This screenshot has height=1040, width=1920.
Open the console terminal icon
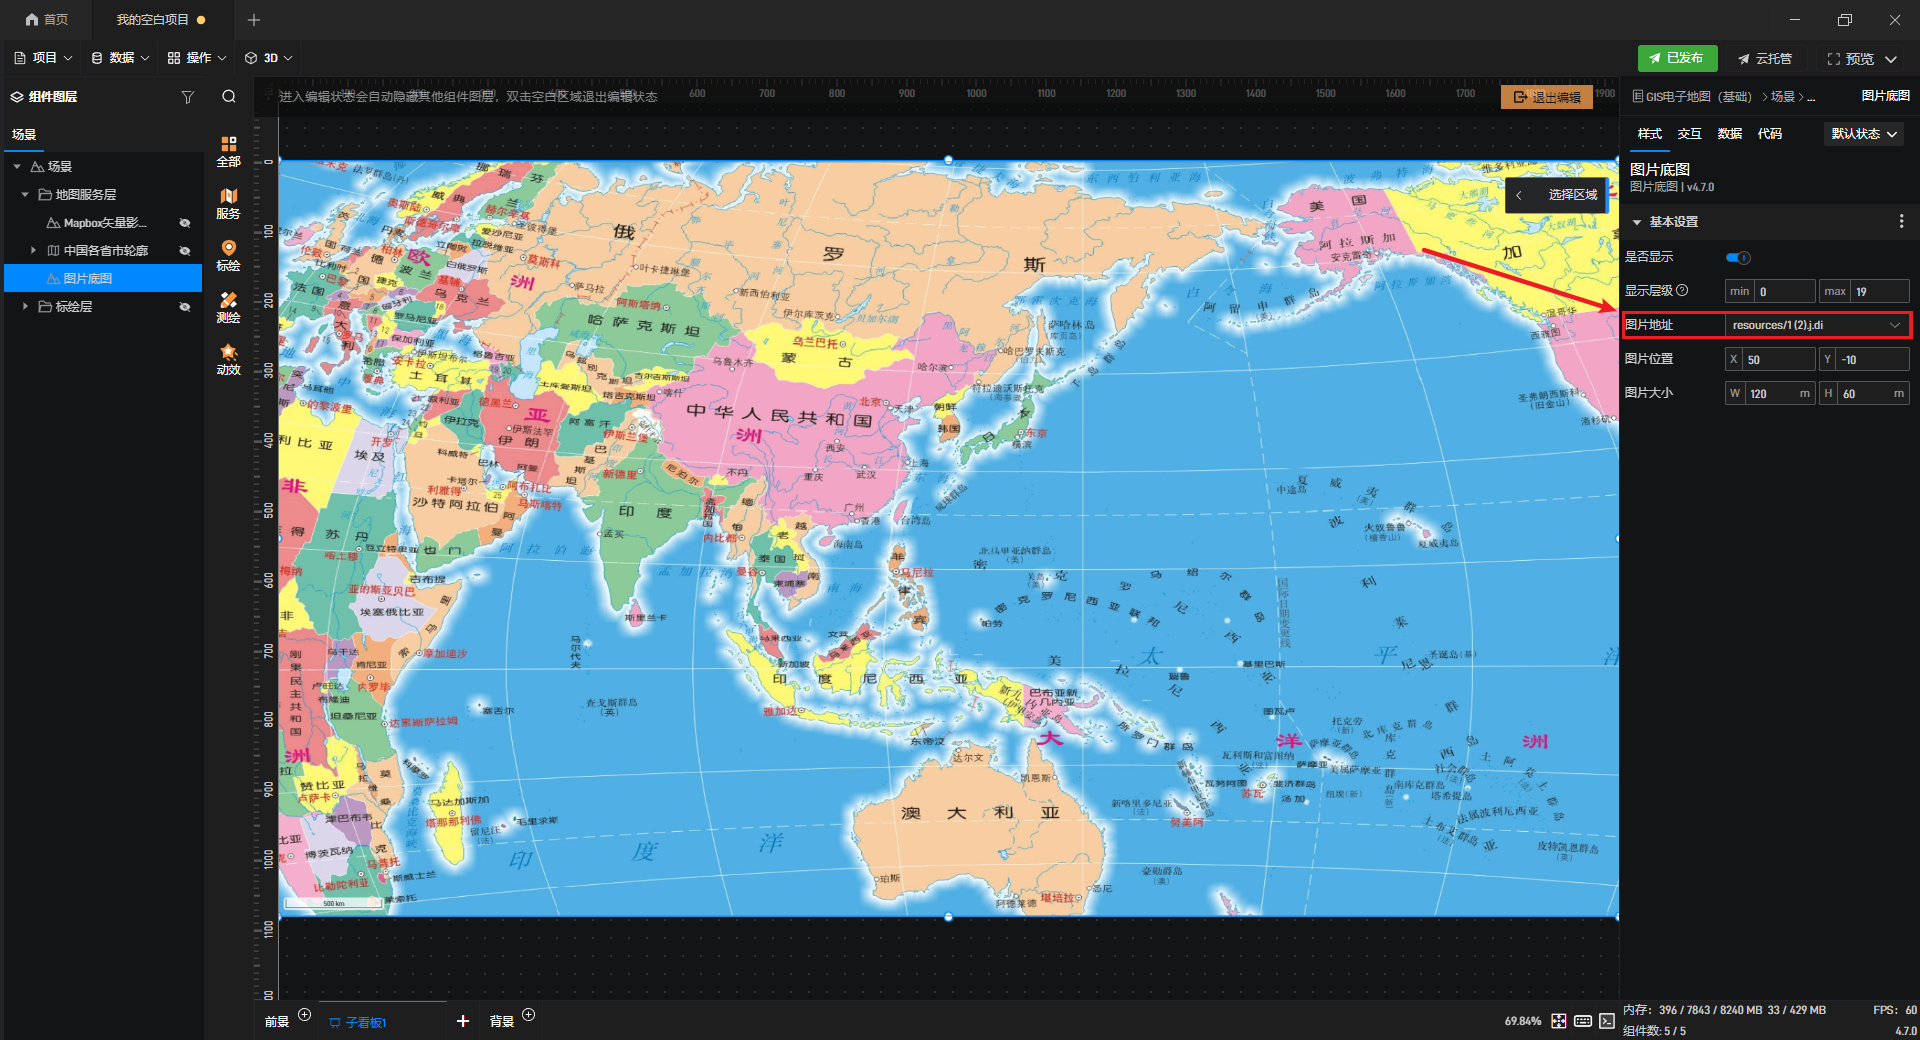[1606, 1021]
